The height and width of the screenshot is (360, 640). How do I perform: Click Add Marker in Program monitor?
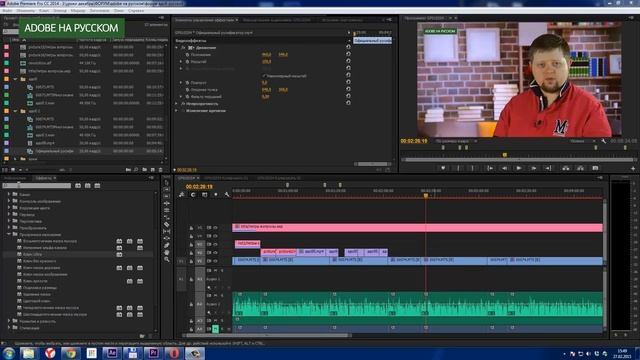(x=443, y=168)
